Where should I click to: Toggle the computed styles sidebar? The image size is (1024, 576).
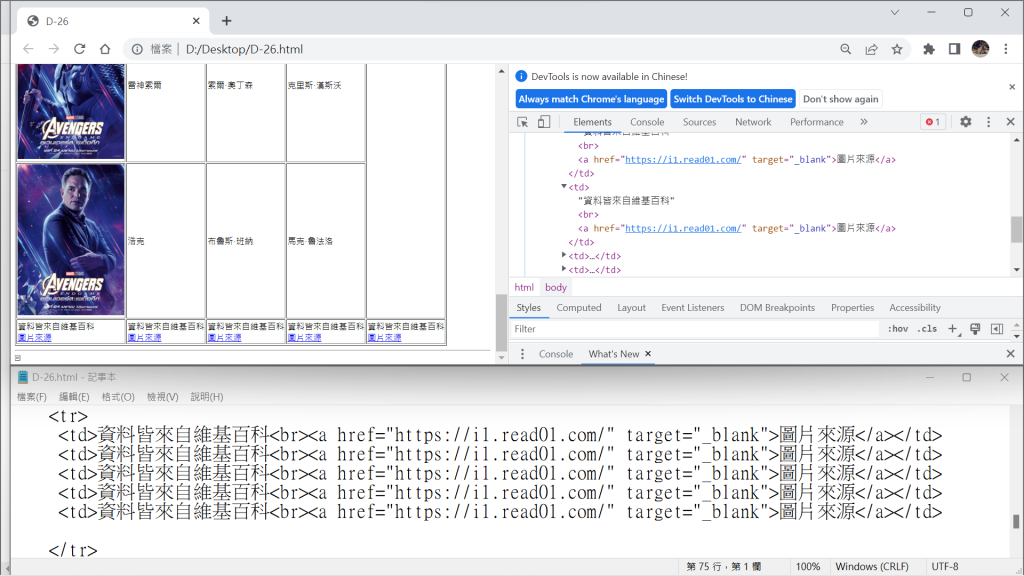(x=997, y=329)
